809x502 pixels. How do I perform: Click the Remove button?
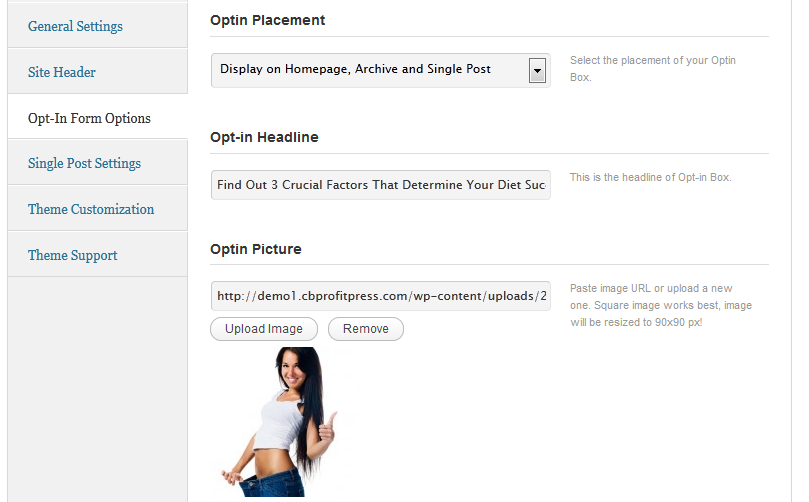point(366,329)
